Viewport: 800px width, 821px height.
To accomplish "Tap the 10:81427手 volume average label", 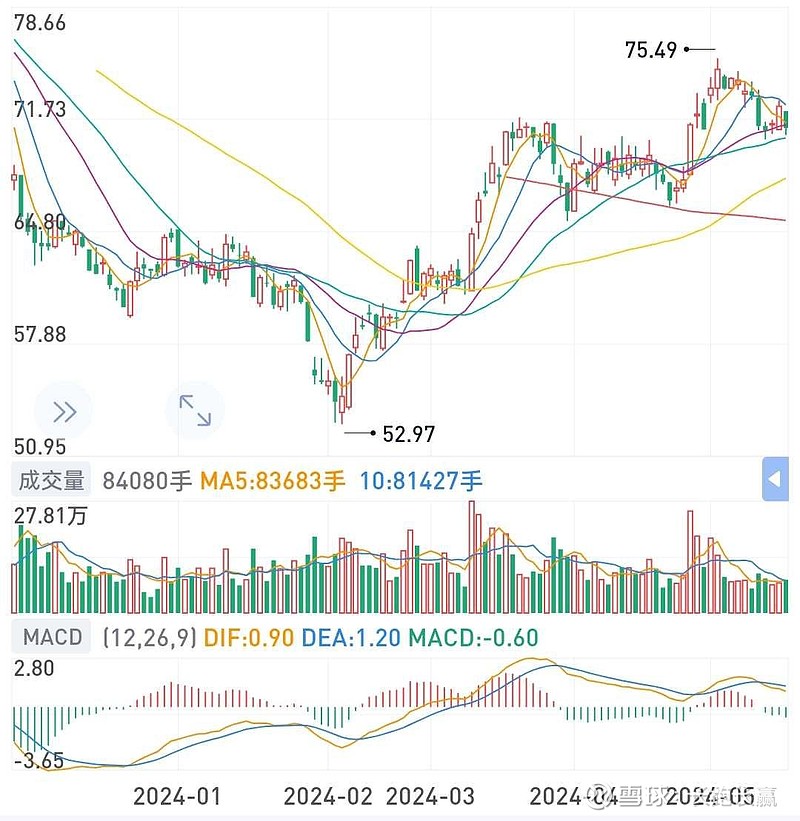I will point(421,481).
